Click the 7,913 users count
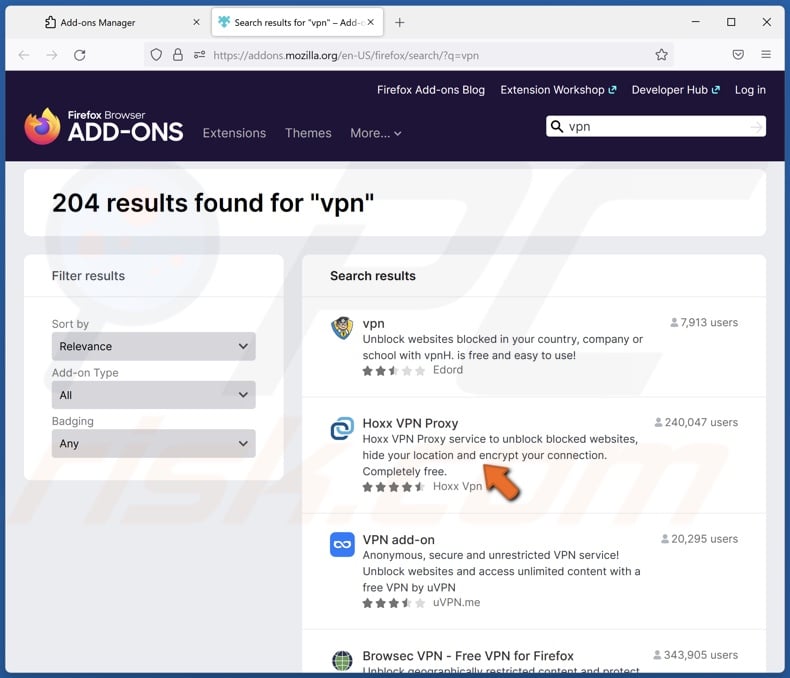790x678 pixels. (704, 322)
